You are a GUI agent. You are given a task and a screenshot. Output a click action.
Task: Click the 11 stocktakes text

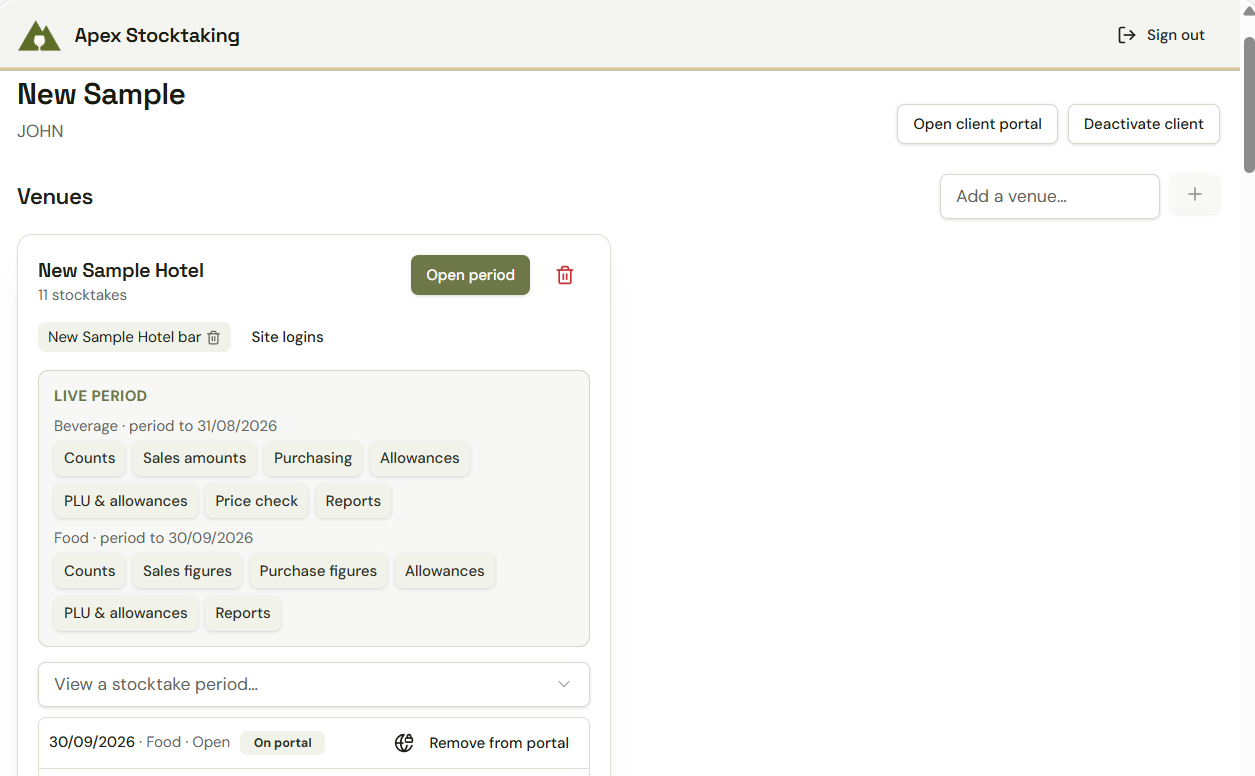(82, 295)
